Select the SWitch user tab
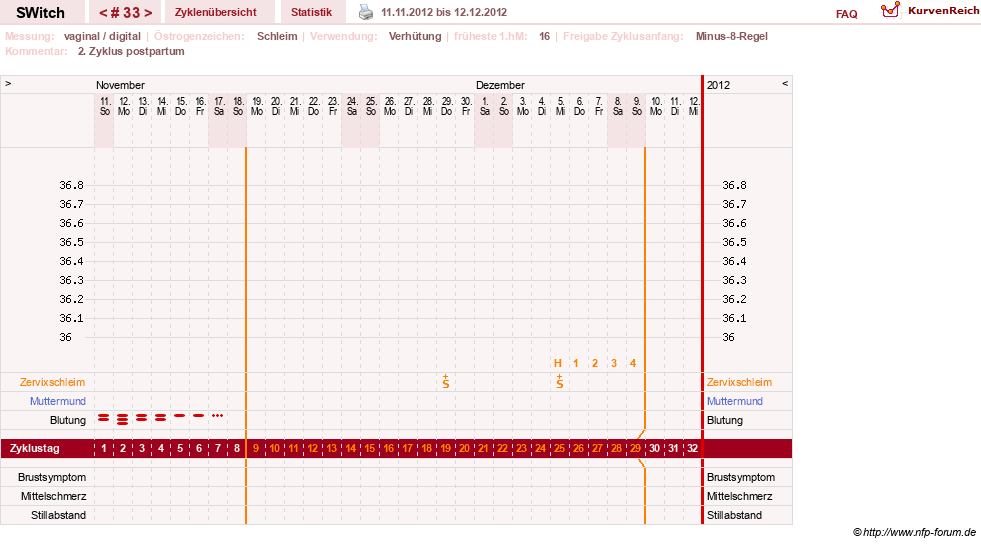 [x=41, y=13]
